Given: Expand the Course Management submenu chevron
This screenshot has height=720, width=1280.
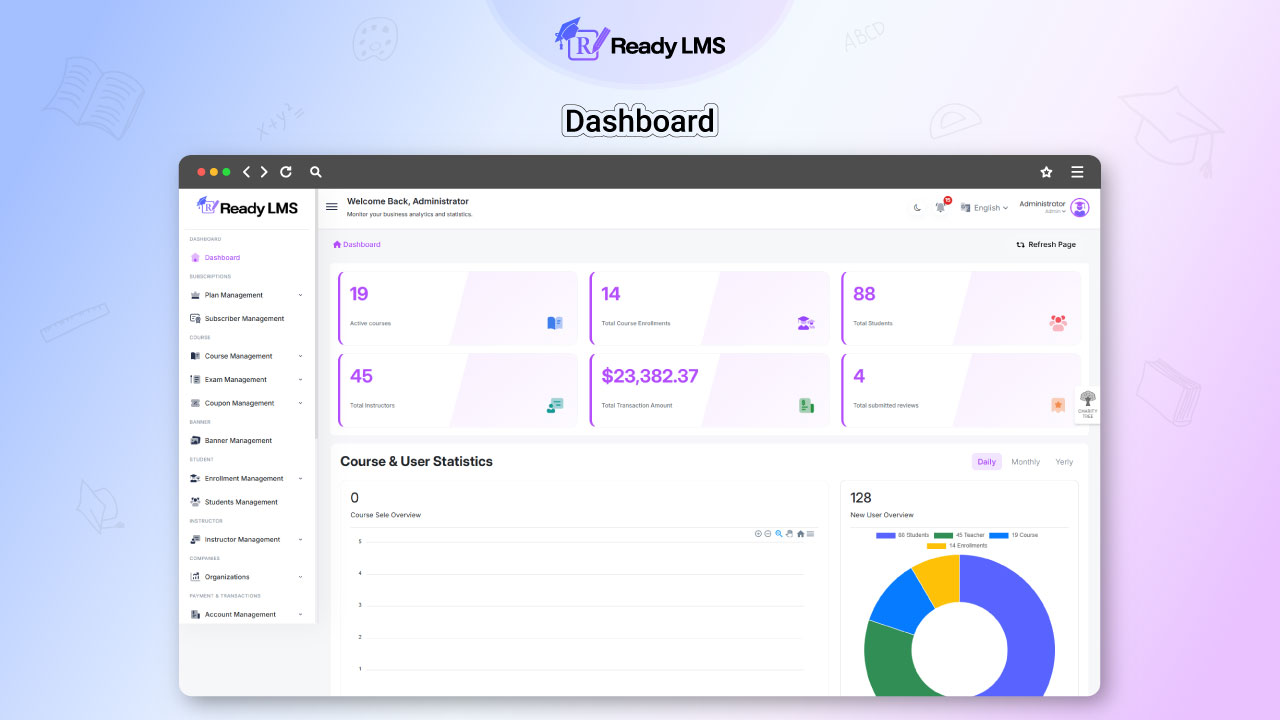Looking at the screenshot, I should tap(300, 356).
